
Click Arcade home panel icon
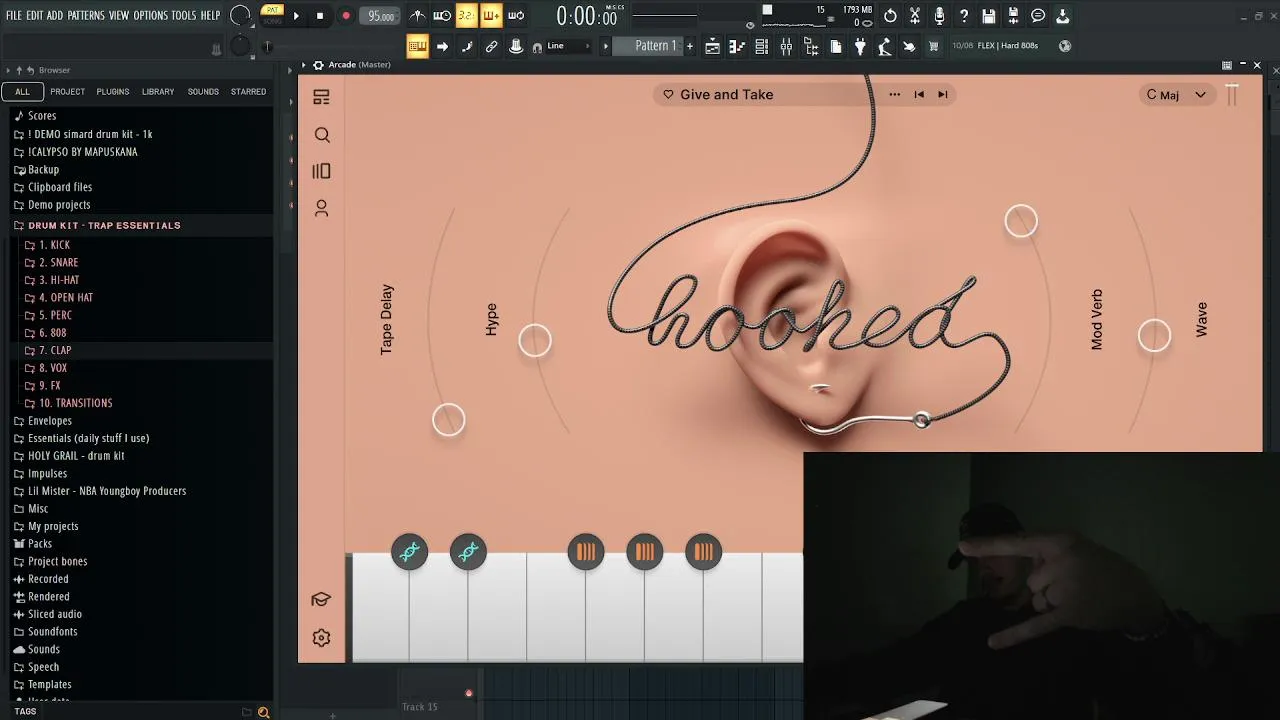pos(321,97)
